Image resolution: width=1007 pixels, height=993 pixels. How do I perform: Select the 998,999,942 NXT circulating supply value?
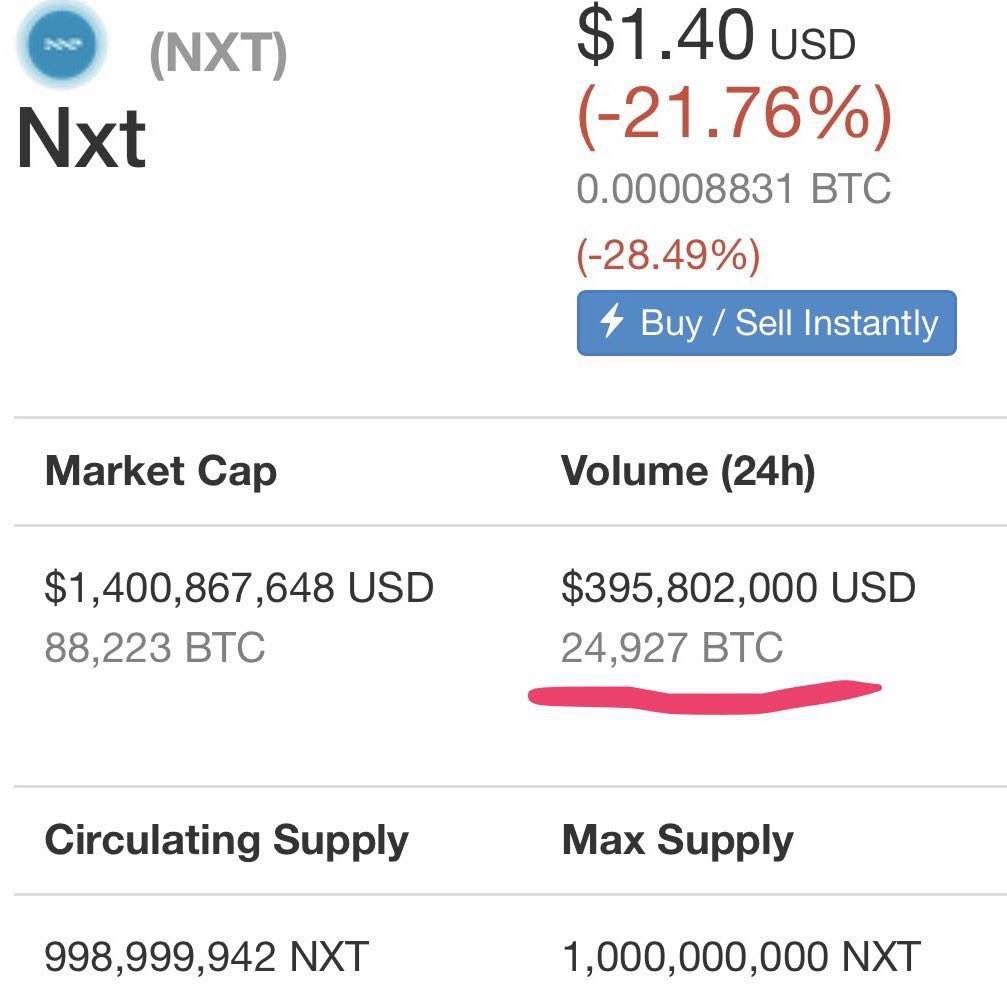[x=207, y=957]
